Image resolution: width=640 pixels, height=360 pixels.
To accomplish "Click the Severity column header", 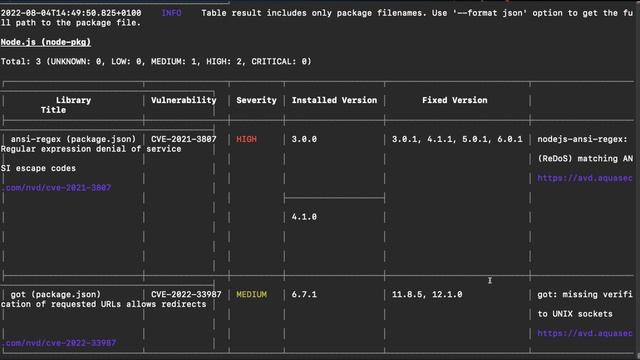I will tap(256, 100).
